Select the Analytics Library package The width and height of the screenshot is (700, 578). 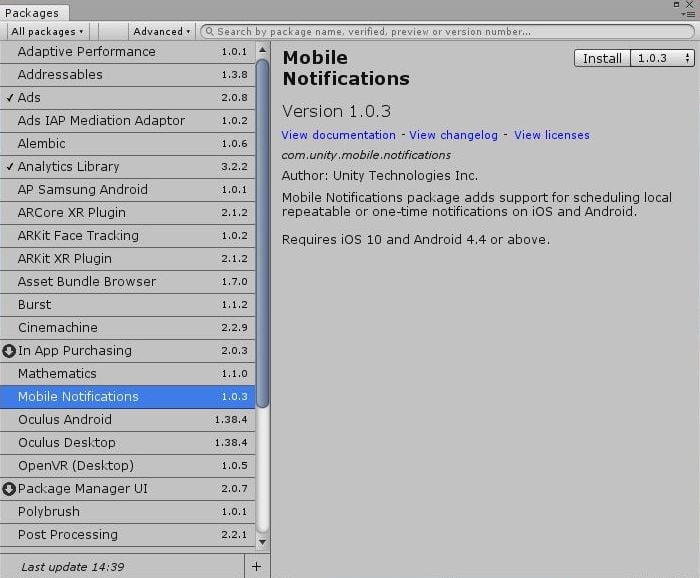pos(128,166)
